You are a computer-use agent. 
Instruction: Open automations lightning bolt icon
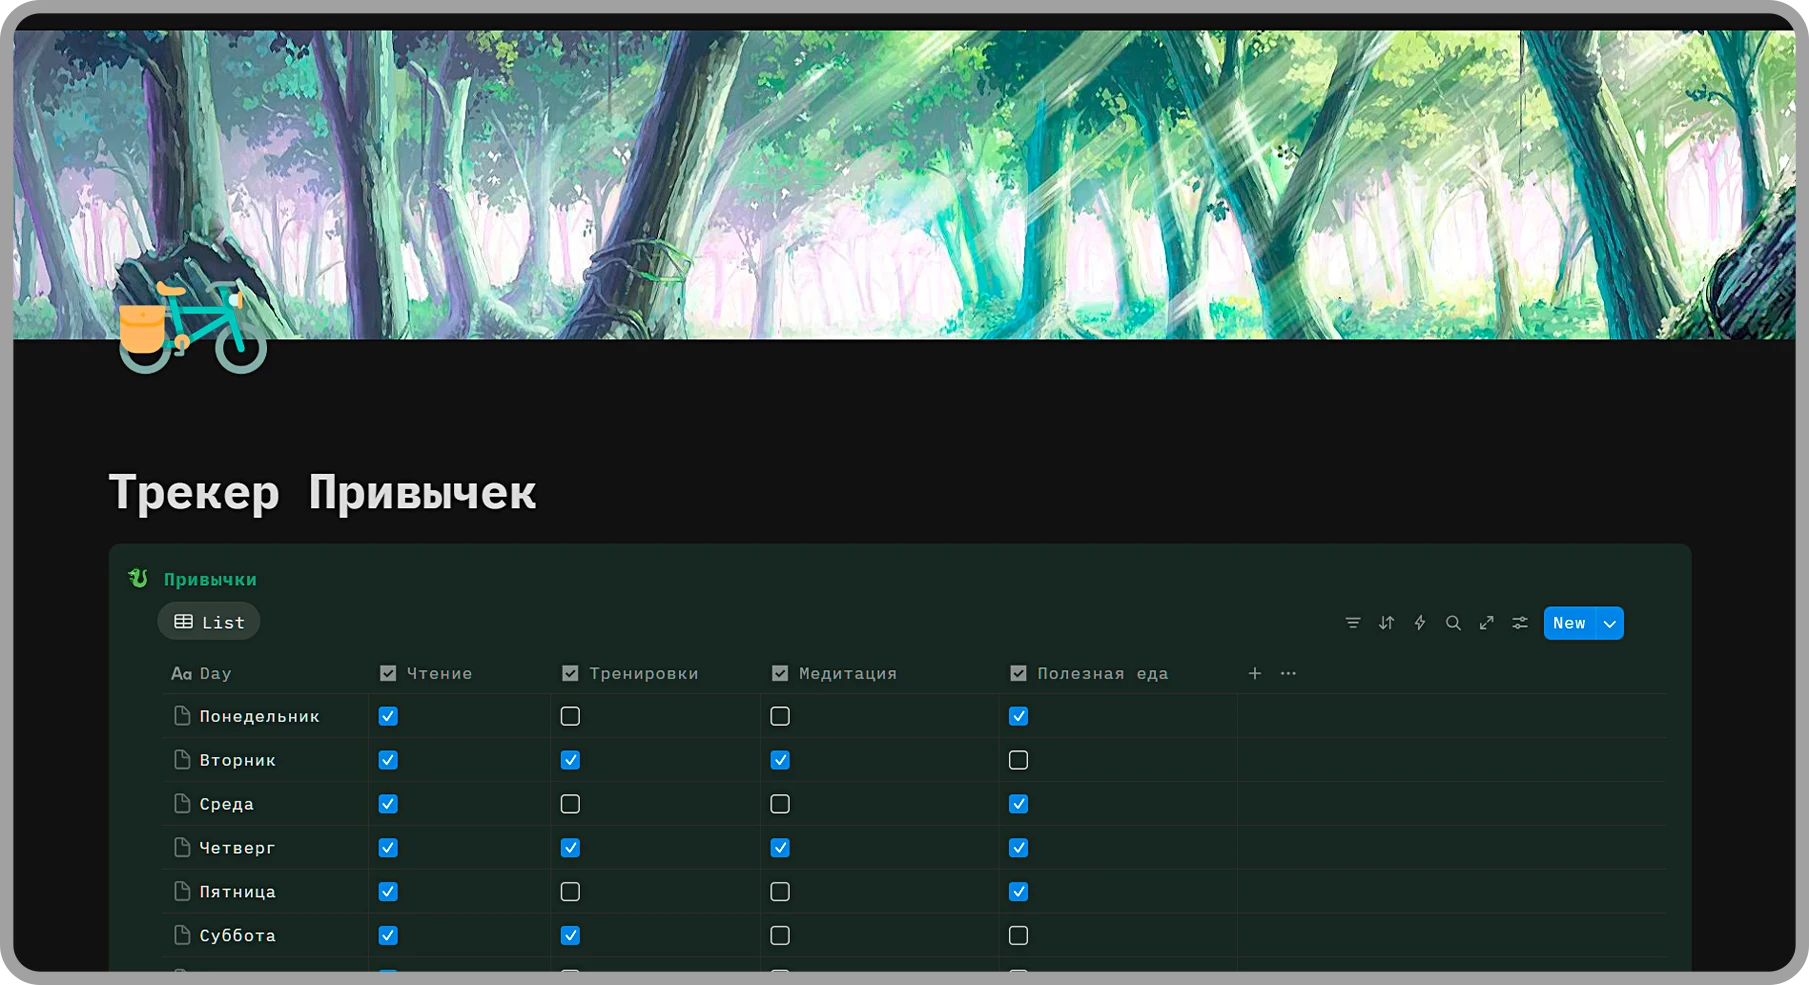pyautogui.click(x=1419, y=623)
